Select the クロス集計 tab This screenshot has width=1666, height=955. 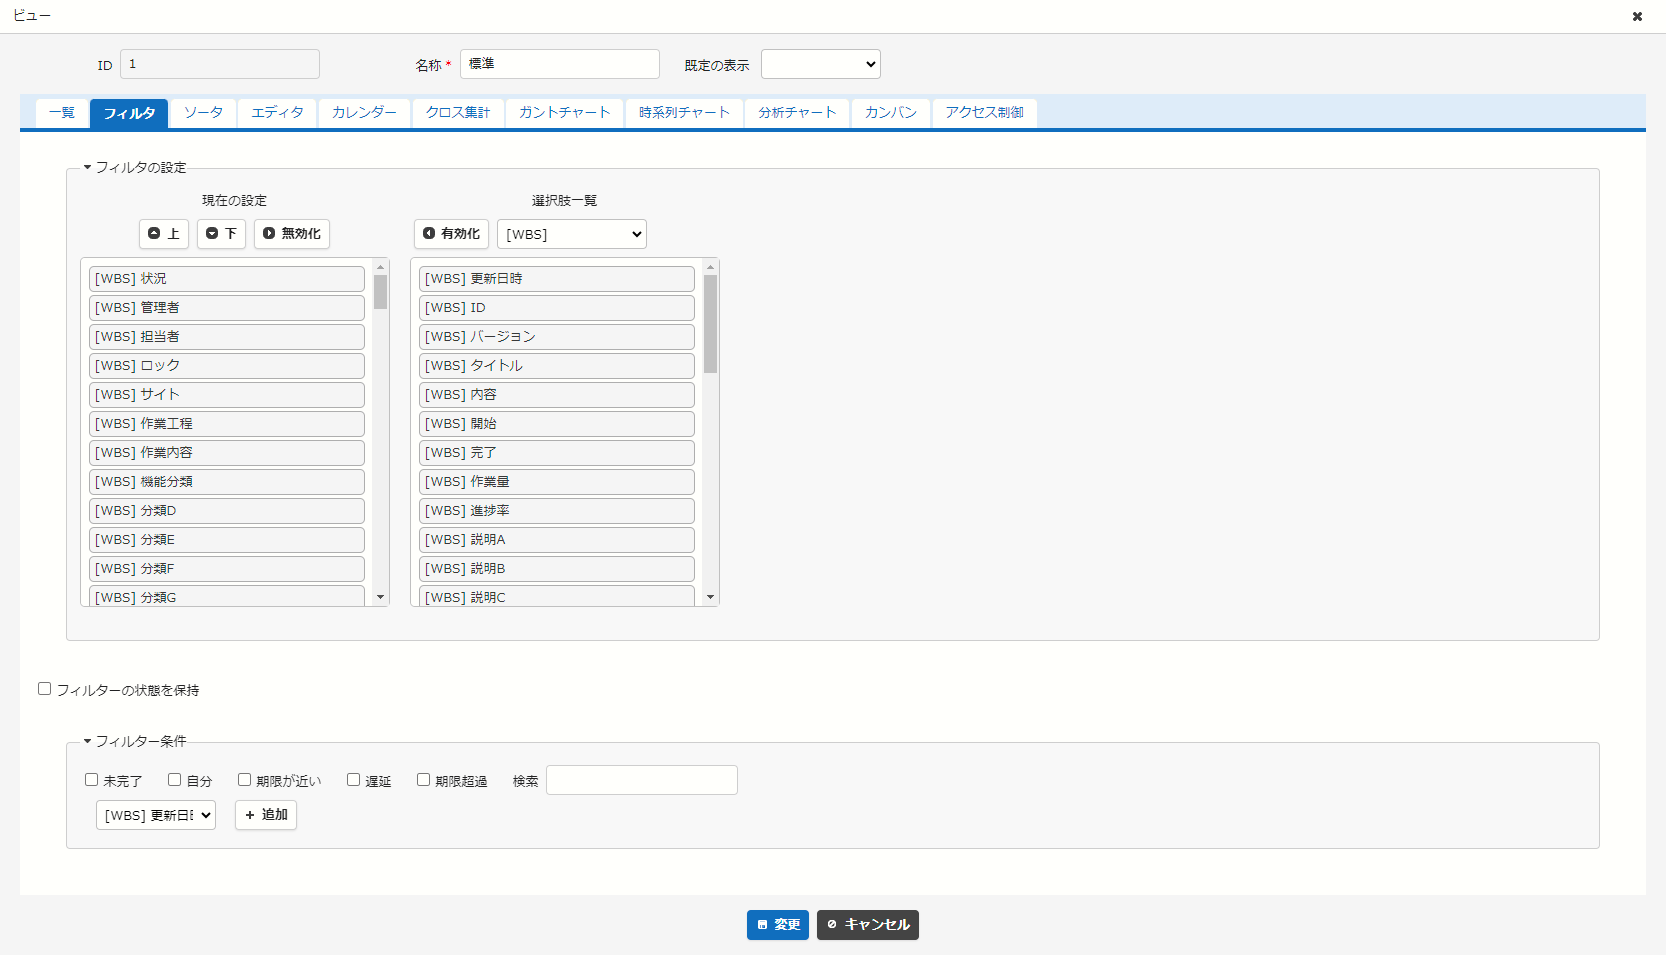pos(458,113)
